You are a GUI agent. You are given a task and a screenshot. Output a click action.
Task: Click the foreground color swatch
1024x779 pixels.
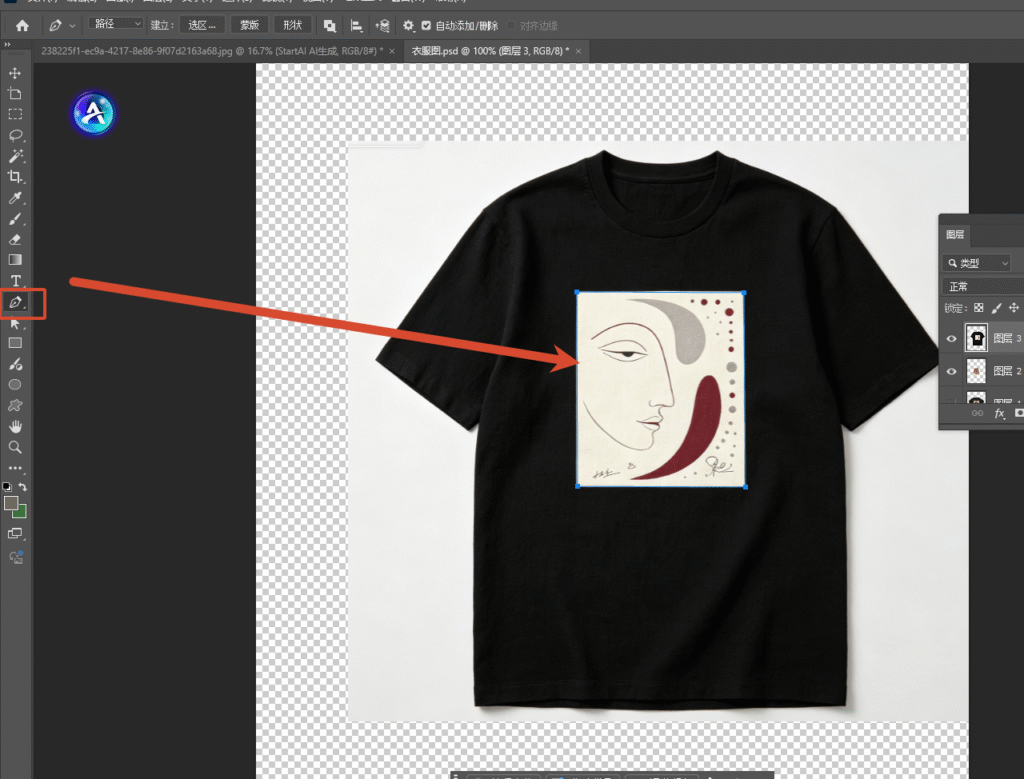10,503
